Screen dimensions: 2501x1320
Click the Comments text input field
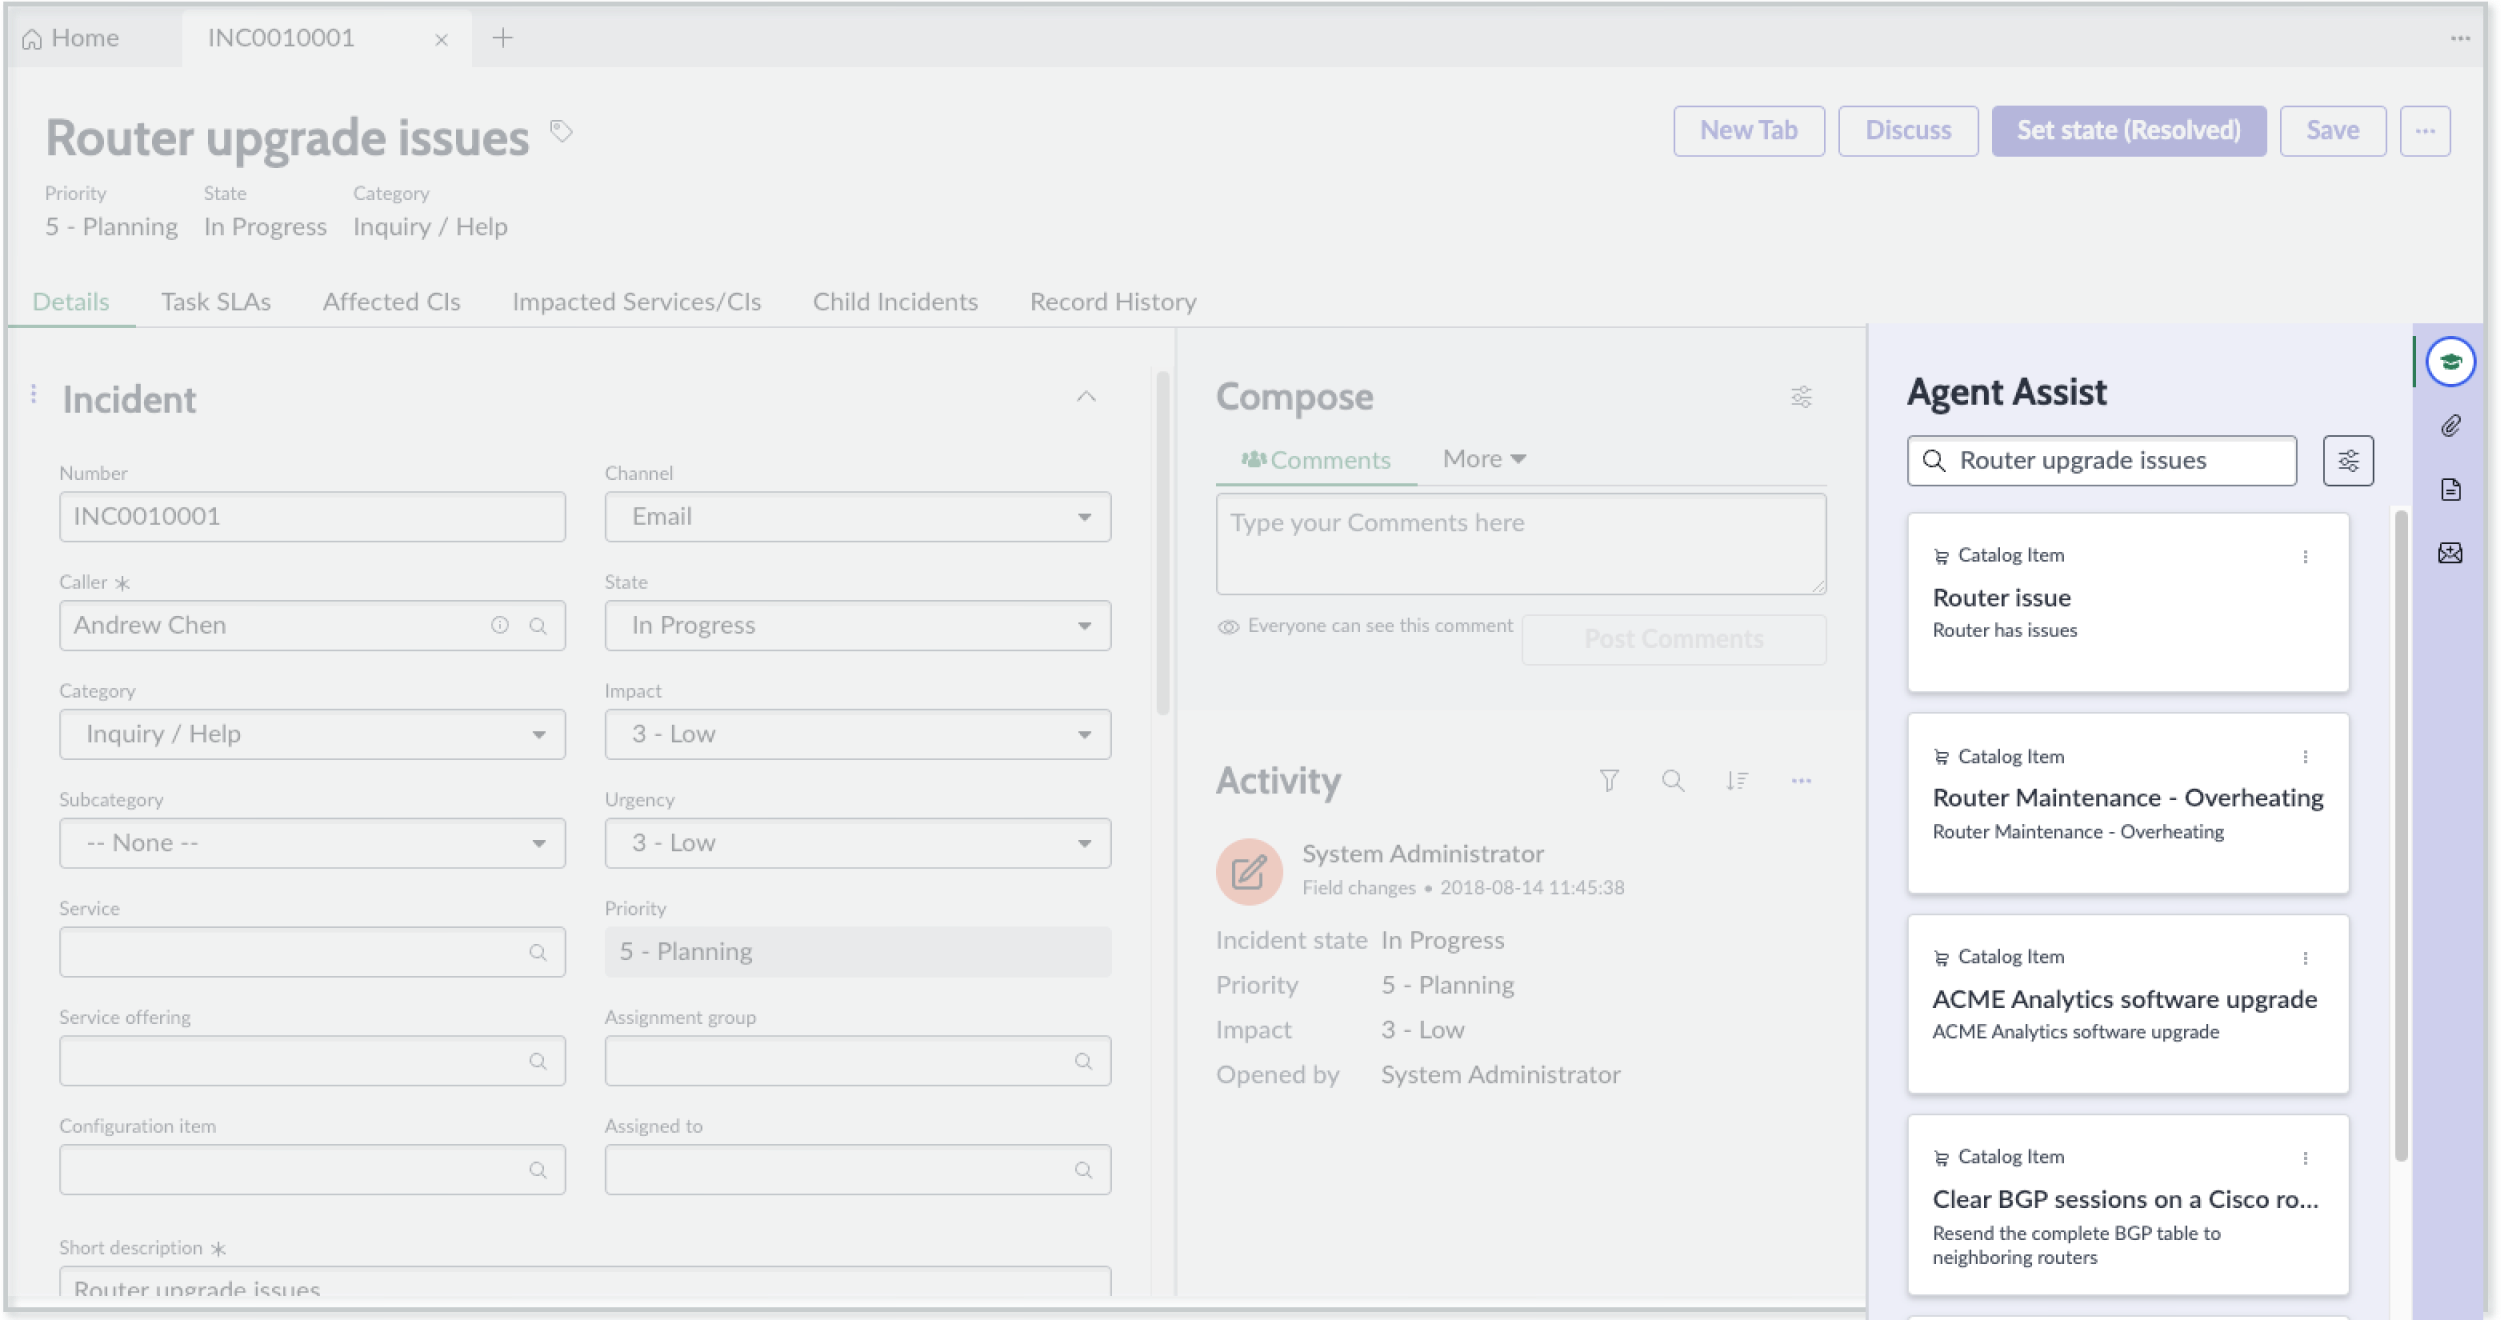1519,543
